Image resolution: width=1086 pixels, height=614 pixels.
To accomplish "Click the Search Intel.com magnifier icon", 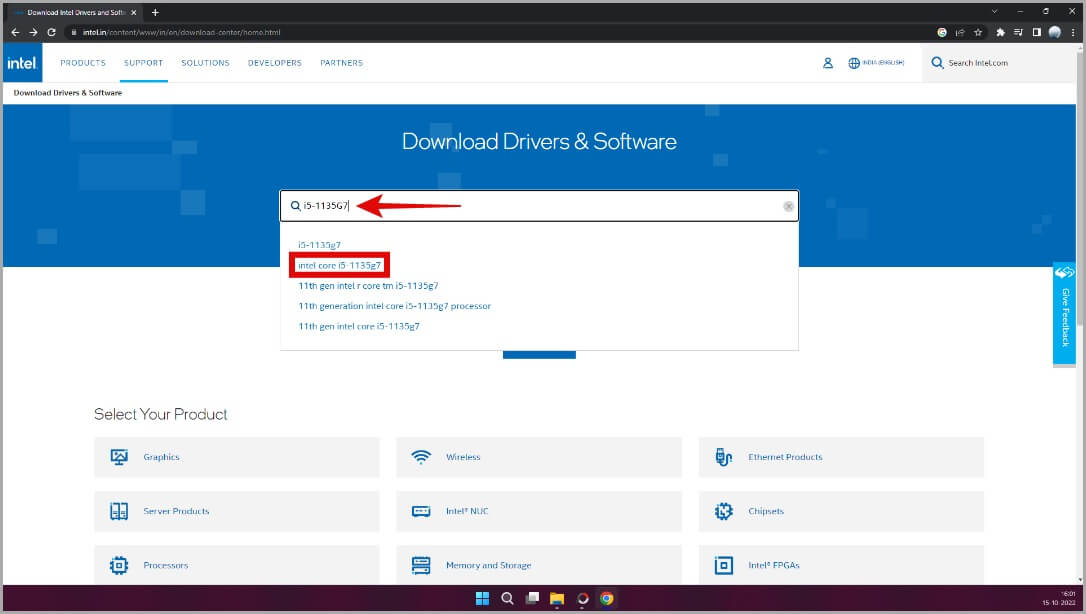I will pos(937,63).
